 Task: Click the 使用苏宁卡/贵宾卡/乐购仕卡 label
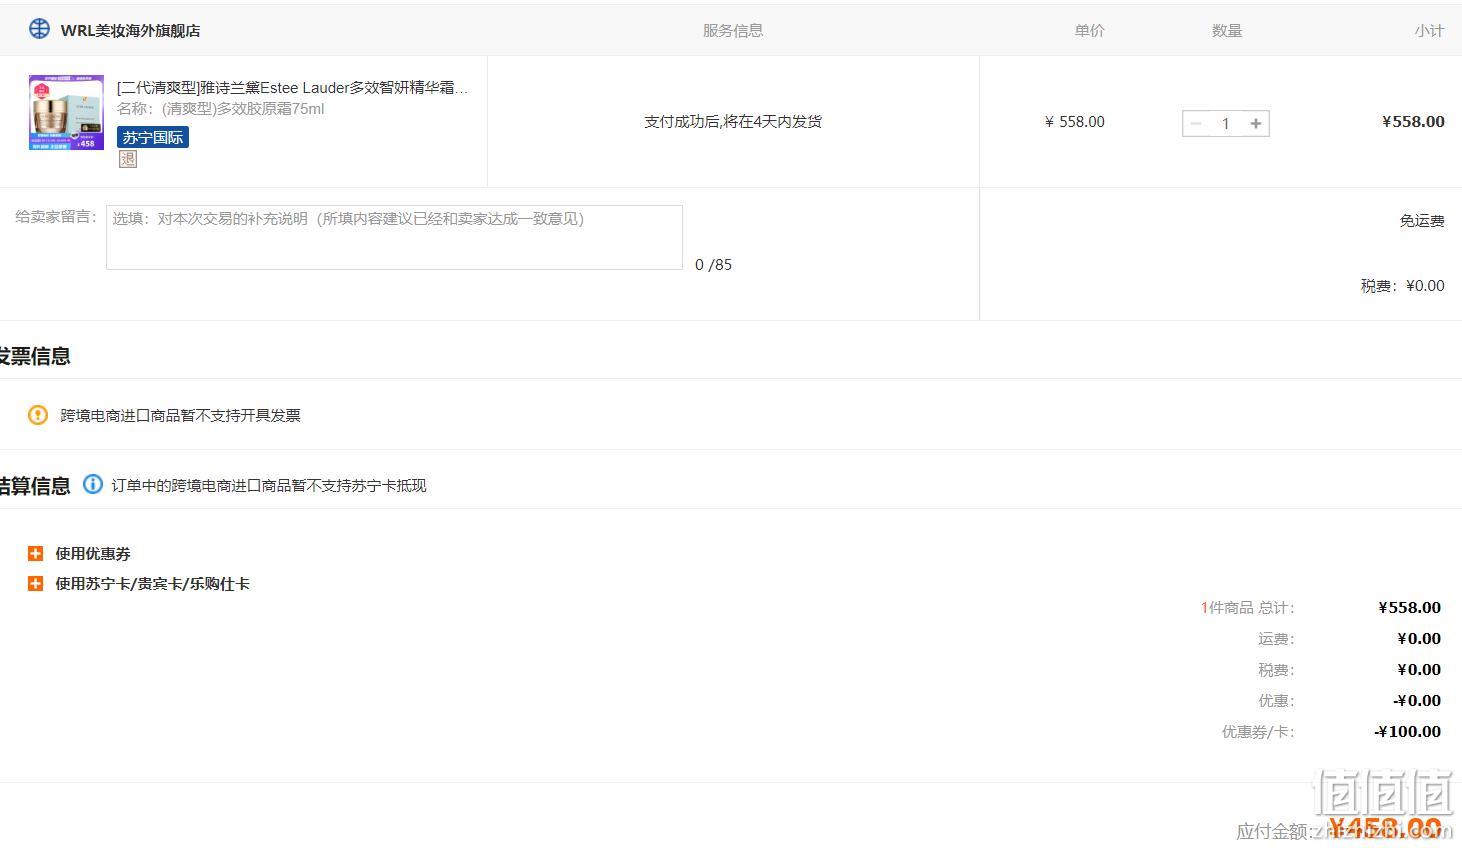[x=152, y=584]
